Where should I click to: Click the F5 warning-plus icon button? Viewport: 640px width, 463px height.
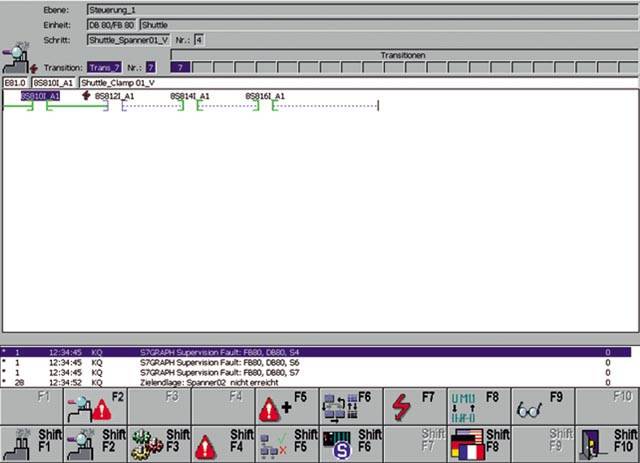tap(280, 407)
